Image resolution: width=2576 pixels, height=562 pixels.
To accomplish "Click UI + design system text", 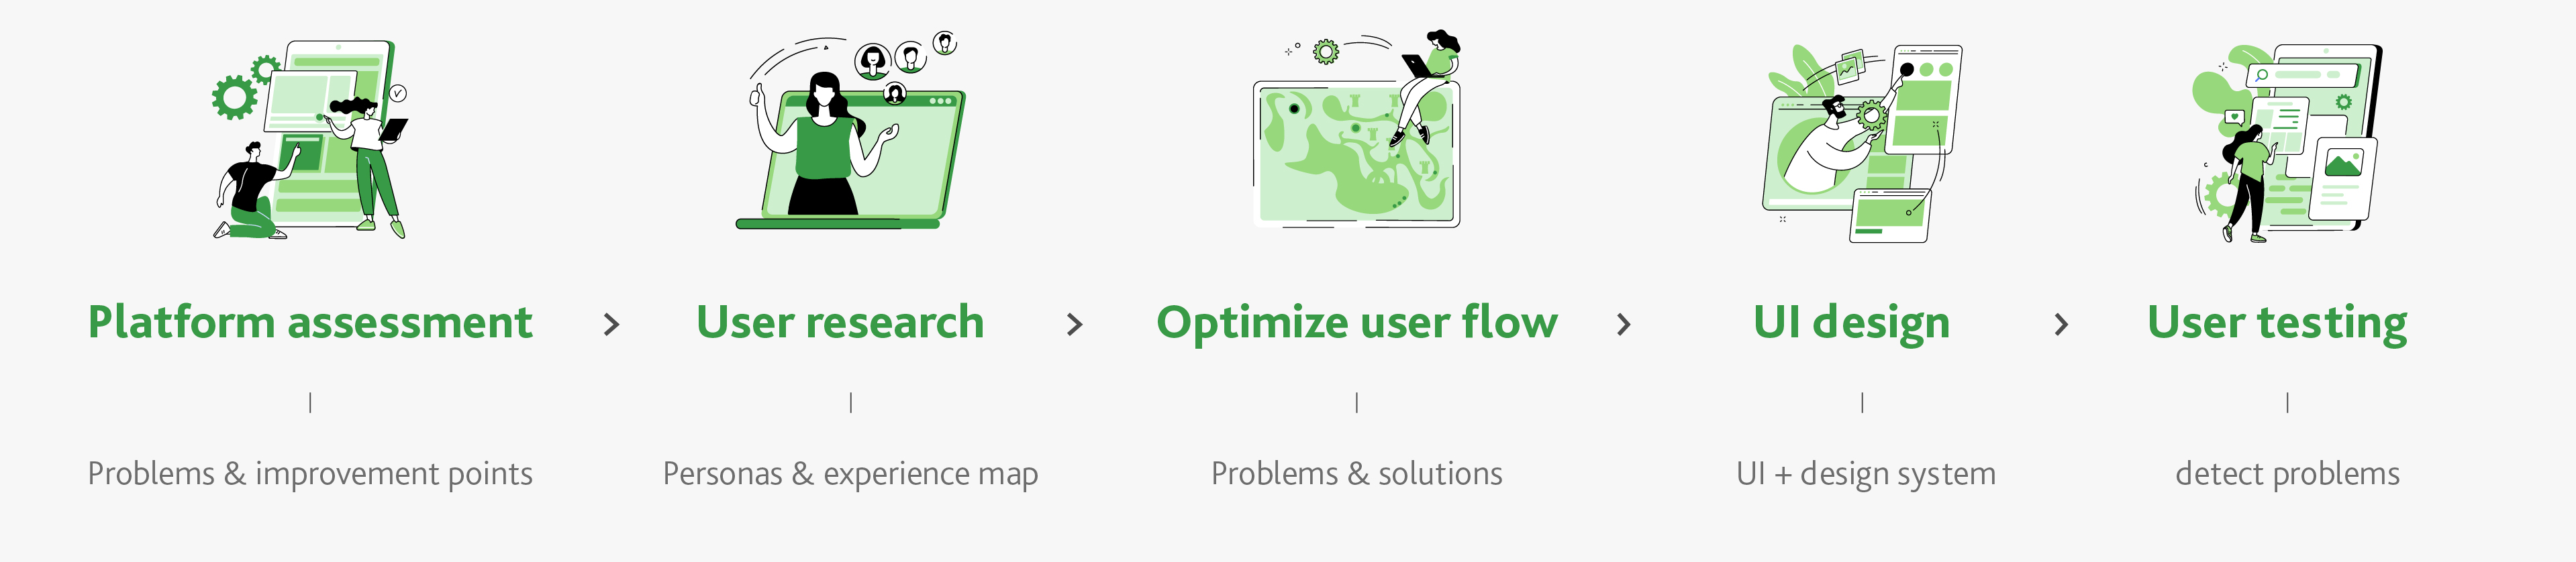I will click(x=1866, y=473).
